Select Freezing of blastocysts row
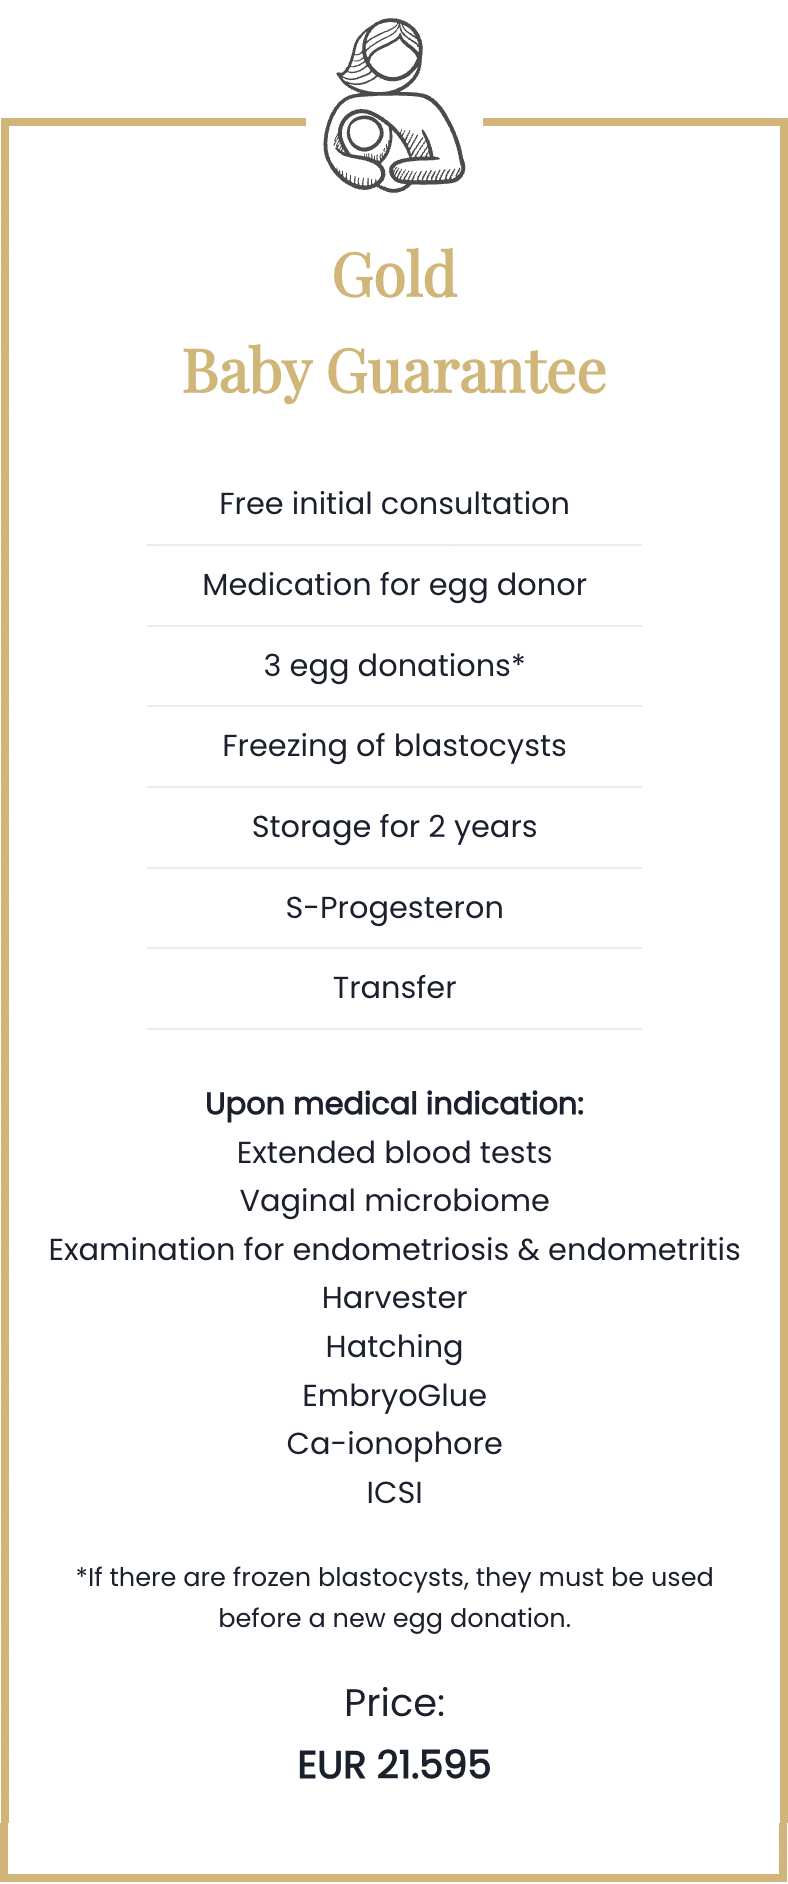 [x=394, y=746]
